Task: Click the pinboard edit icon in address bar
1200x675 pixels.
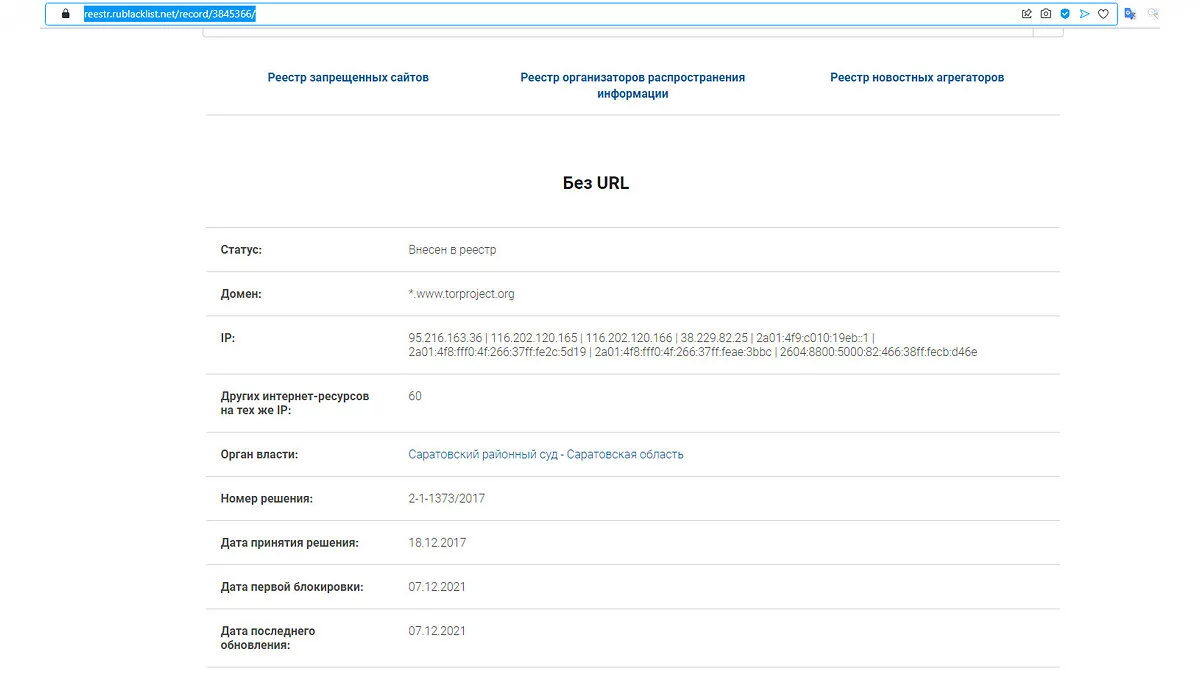Action: (x=1026, y=14)
